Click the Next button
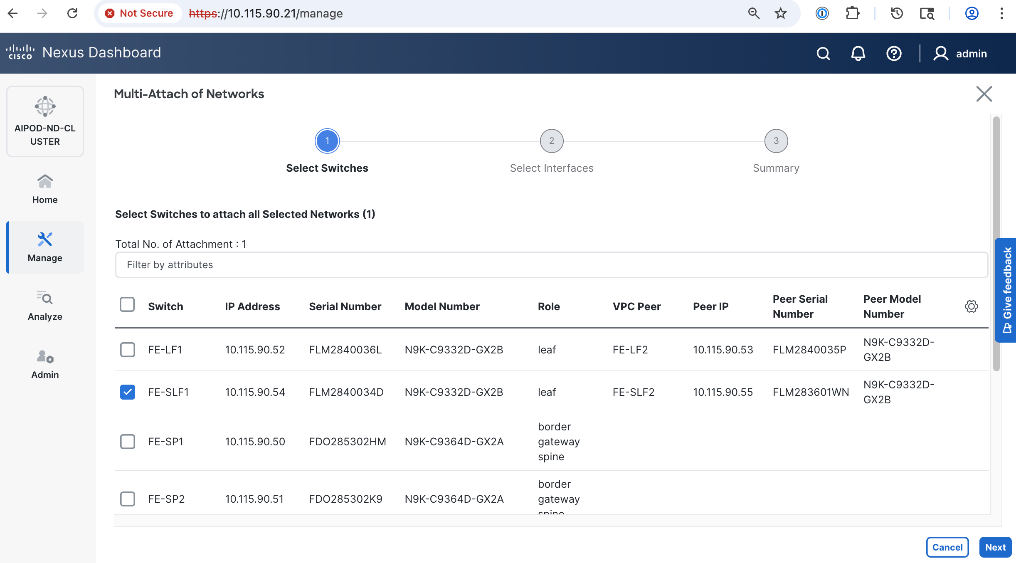This screenshot has height=563, width=1016. (x=995, y=547)
